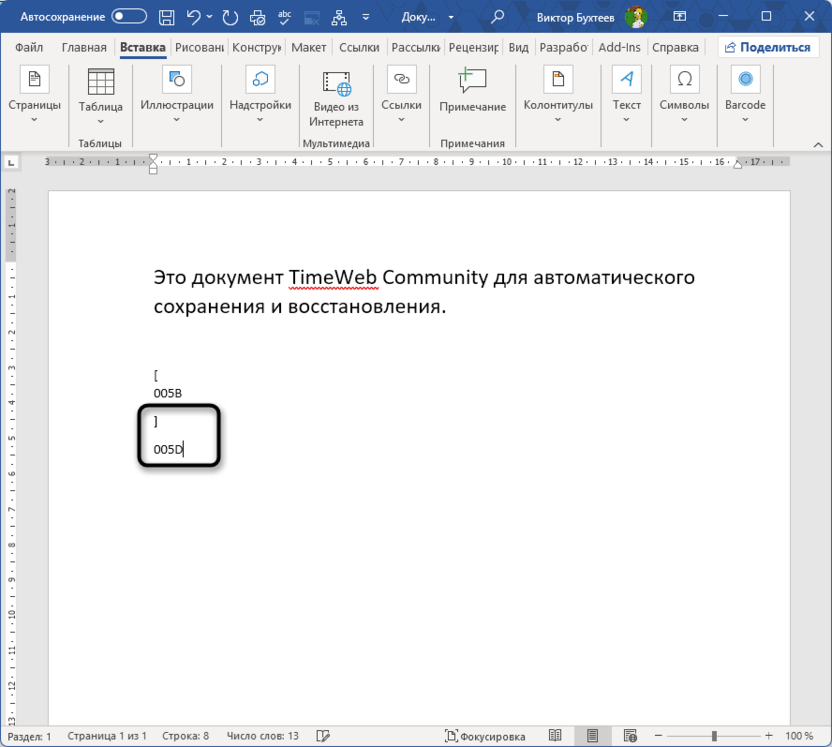Click Строка: 8 in status bar
The width and height of the screenshot is (832, 747).
pyautogui.click(x=185, y=736)
